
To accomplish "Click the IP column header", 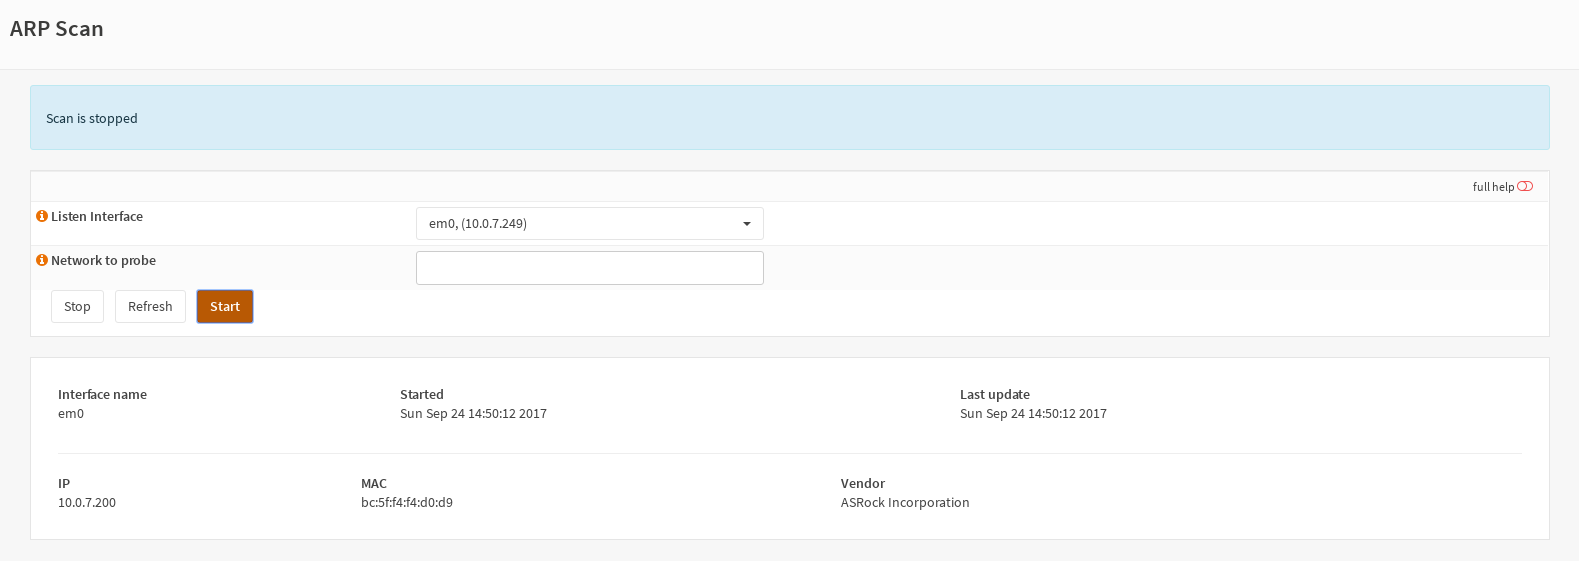I will pos(64,484).
